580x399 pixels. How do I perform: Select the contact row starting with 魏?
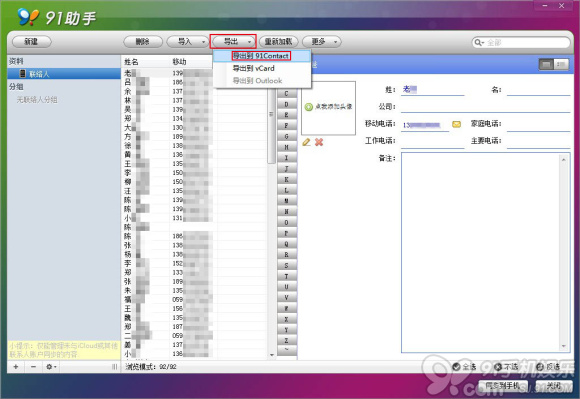(x=194, y=318)
